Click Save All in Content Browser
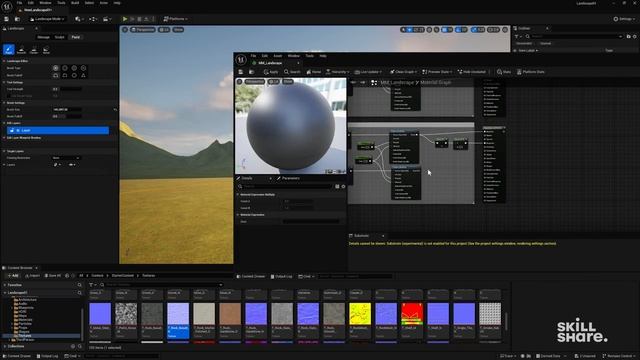The image size is (640, 360). click(x=53, y=276)
